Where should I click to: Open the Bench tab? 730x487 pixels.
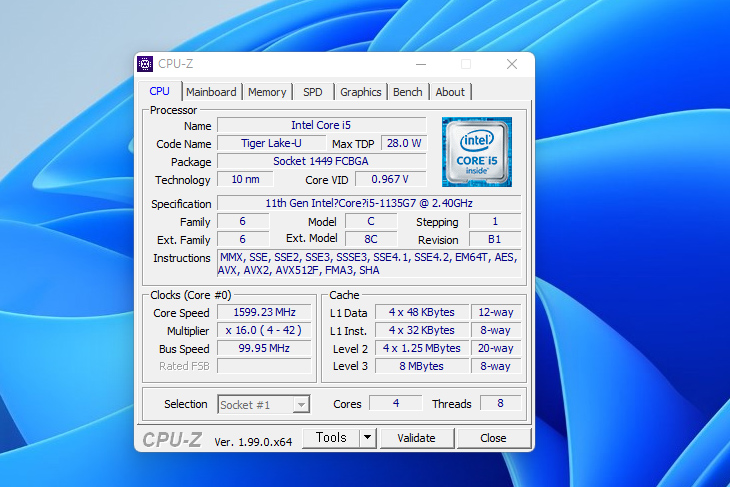408,92
